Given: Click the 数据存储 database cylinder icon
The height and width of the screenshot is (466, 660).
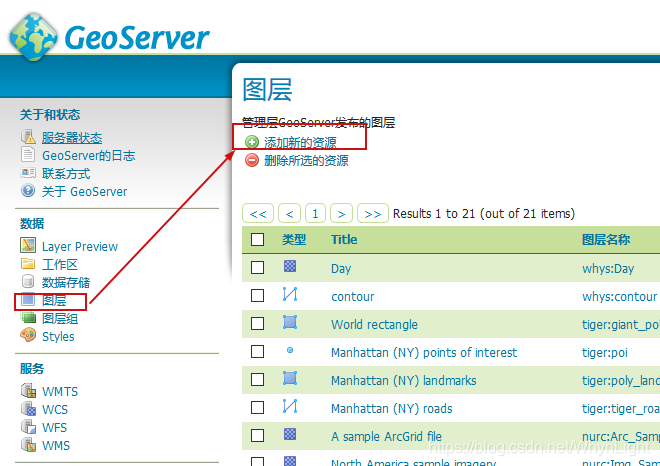Looking at the screenshot, I should (28, 282).
